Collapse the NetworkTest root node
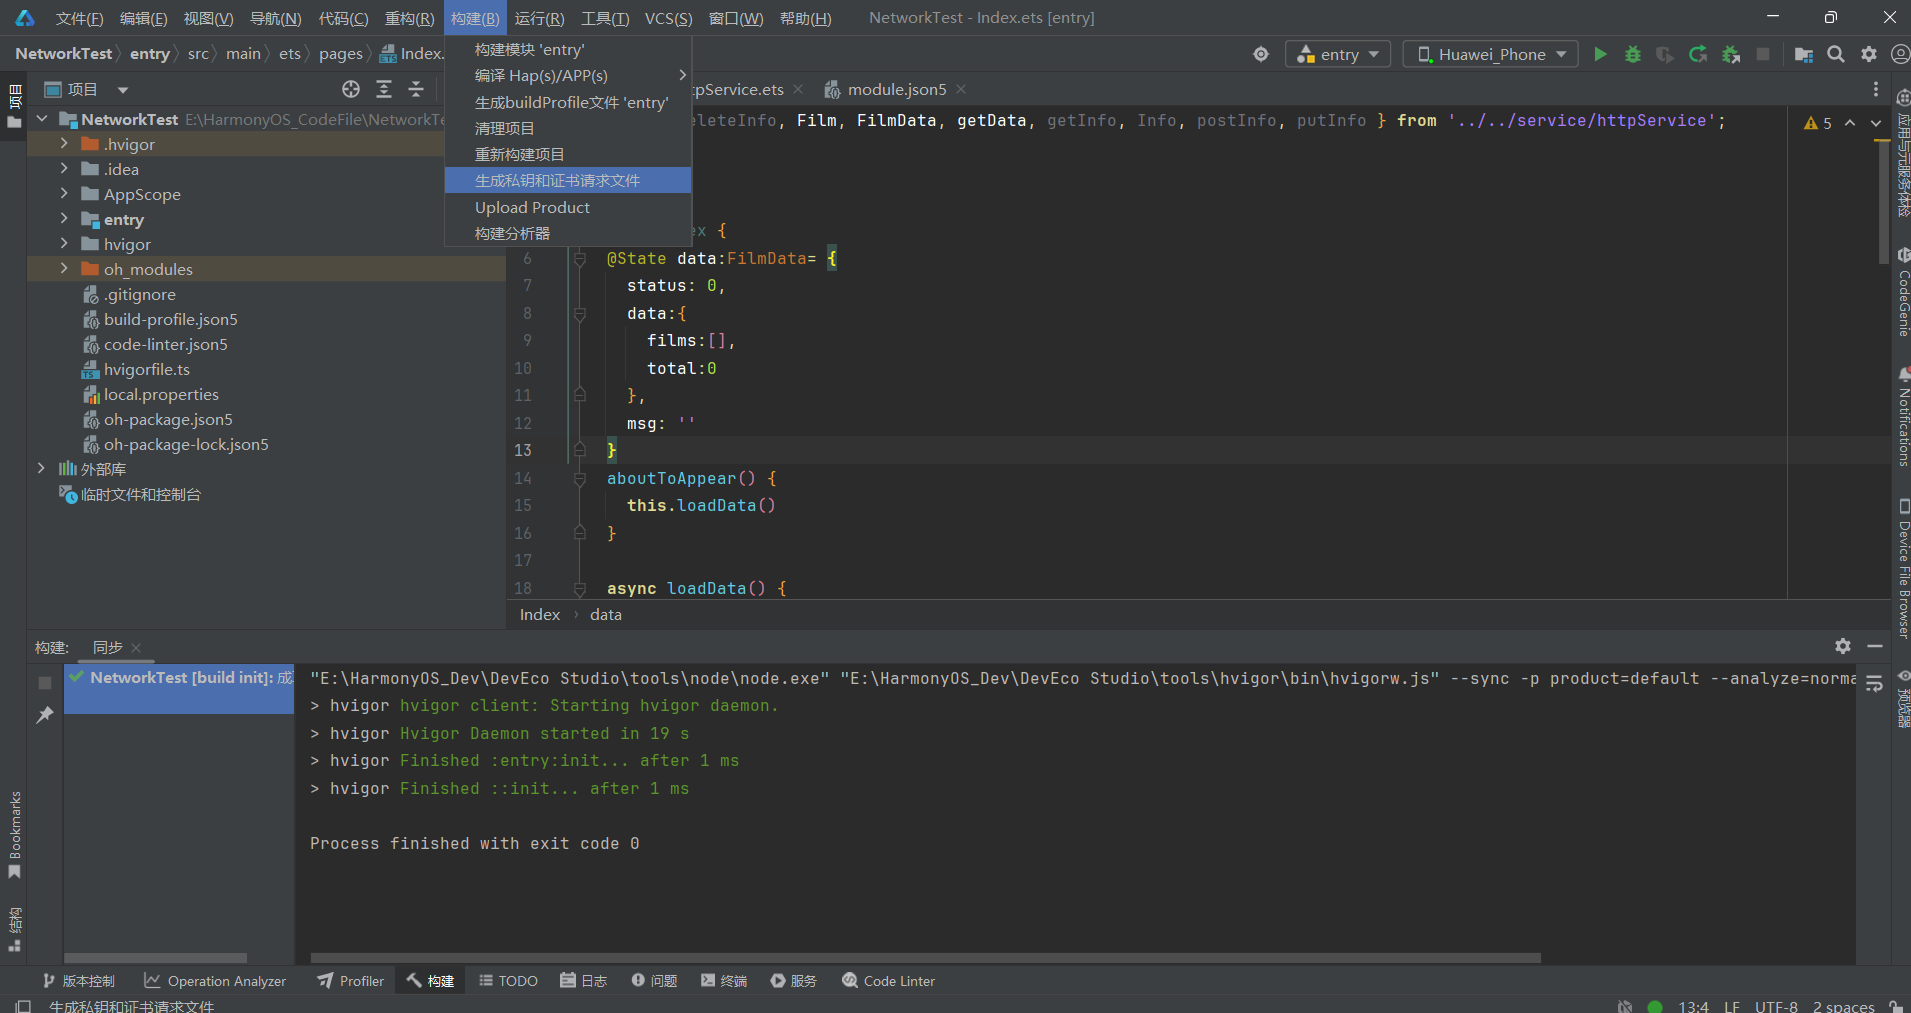The width and height of the screenshot is (1911, 1013). pyautogui.click(x=42, y=119)
